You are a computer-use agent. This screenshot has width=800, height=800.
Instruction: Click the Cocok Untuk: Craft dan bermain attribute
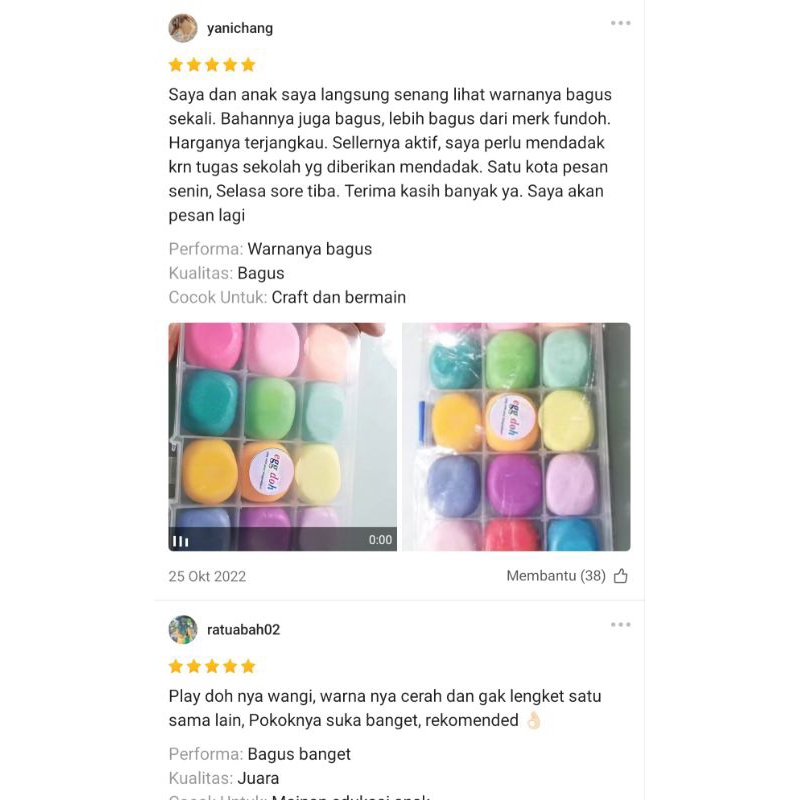(287, 297)
